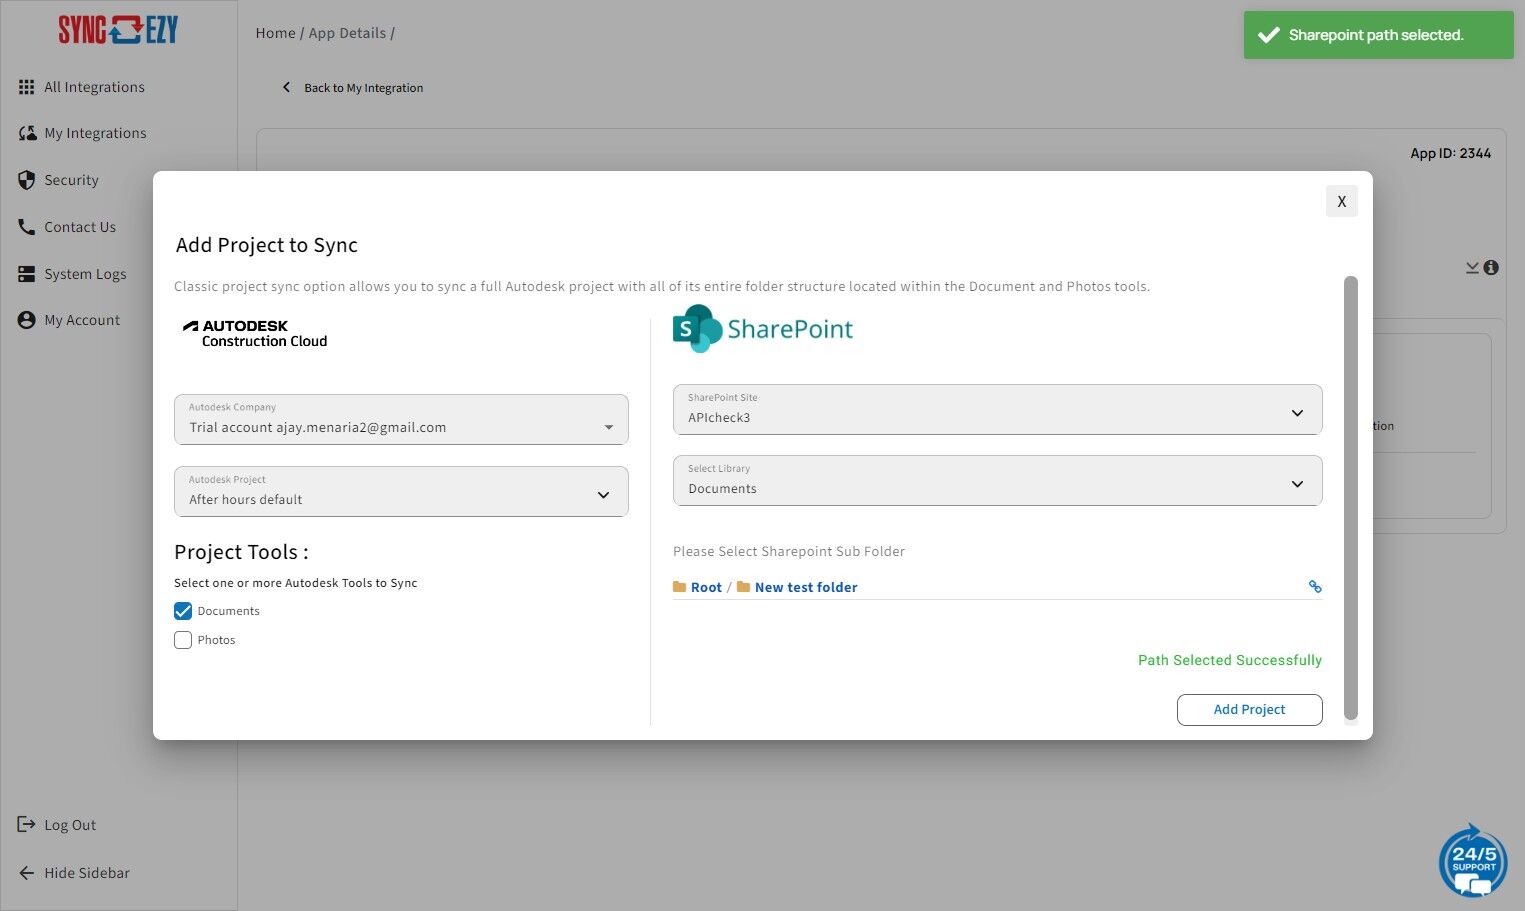Click the App ID: 2344 text
Image resolution: width=1525 pixels, height=911 pixels.
pos(1451,153)
